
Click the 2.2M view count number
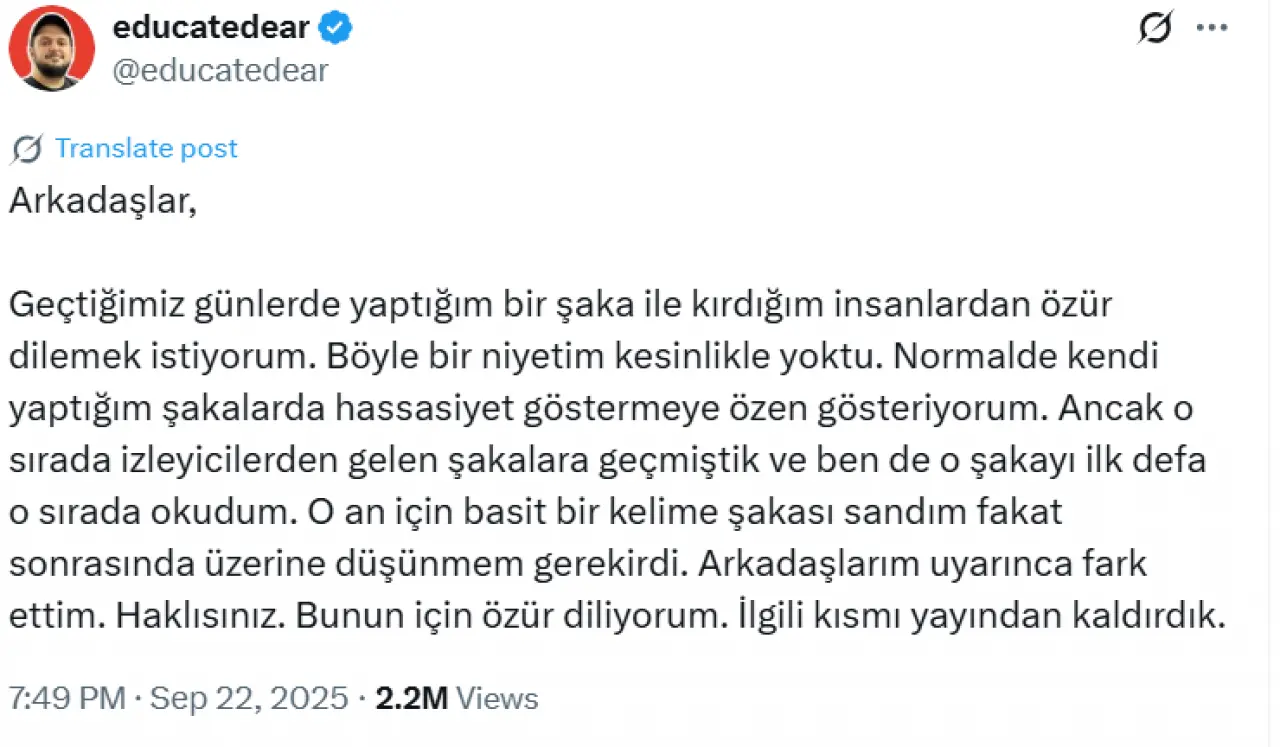point(411,698)
